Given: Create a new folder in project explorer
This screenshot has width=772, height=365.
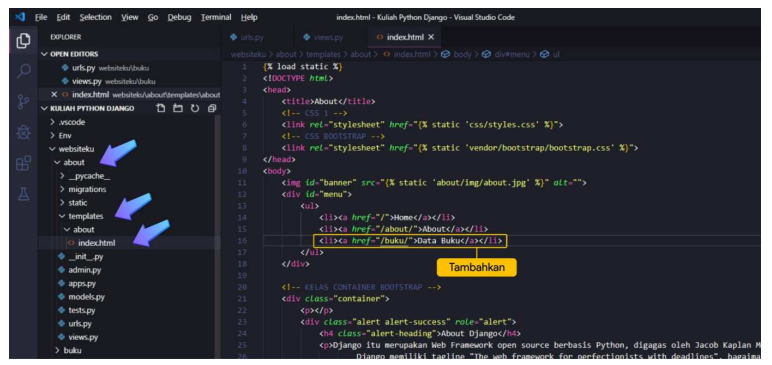Looking at the screenshot, I should 178,108.
